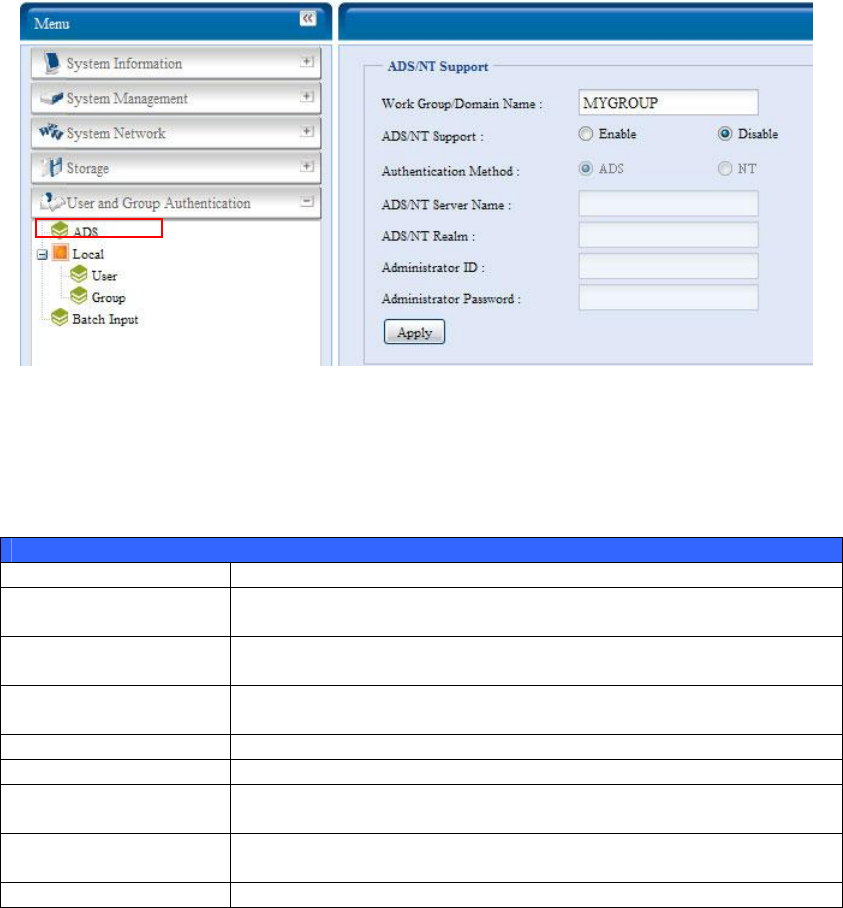This screenshot has width=843, height=908.
Task: Expand System Information with plus button
Action: 307,61
